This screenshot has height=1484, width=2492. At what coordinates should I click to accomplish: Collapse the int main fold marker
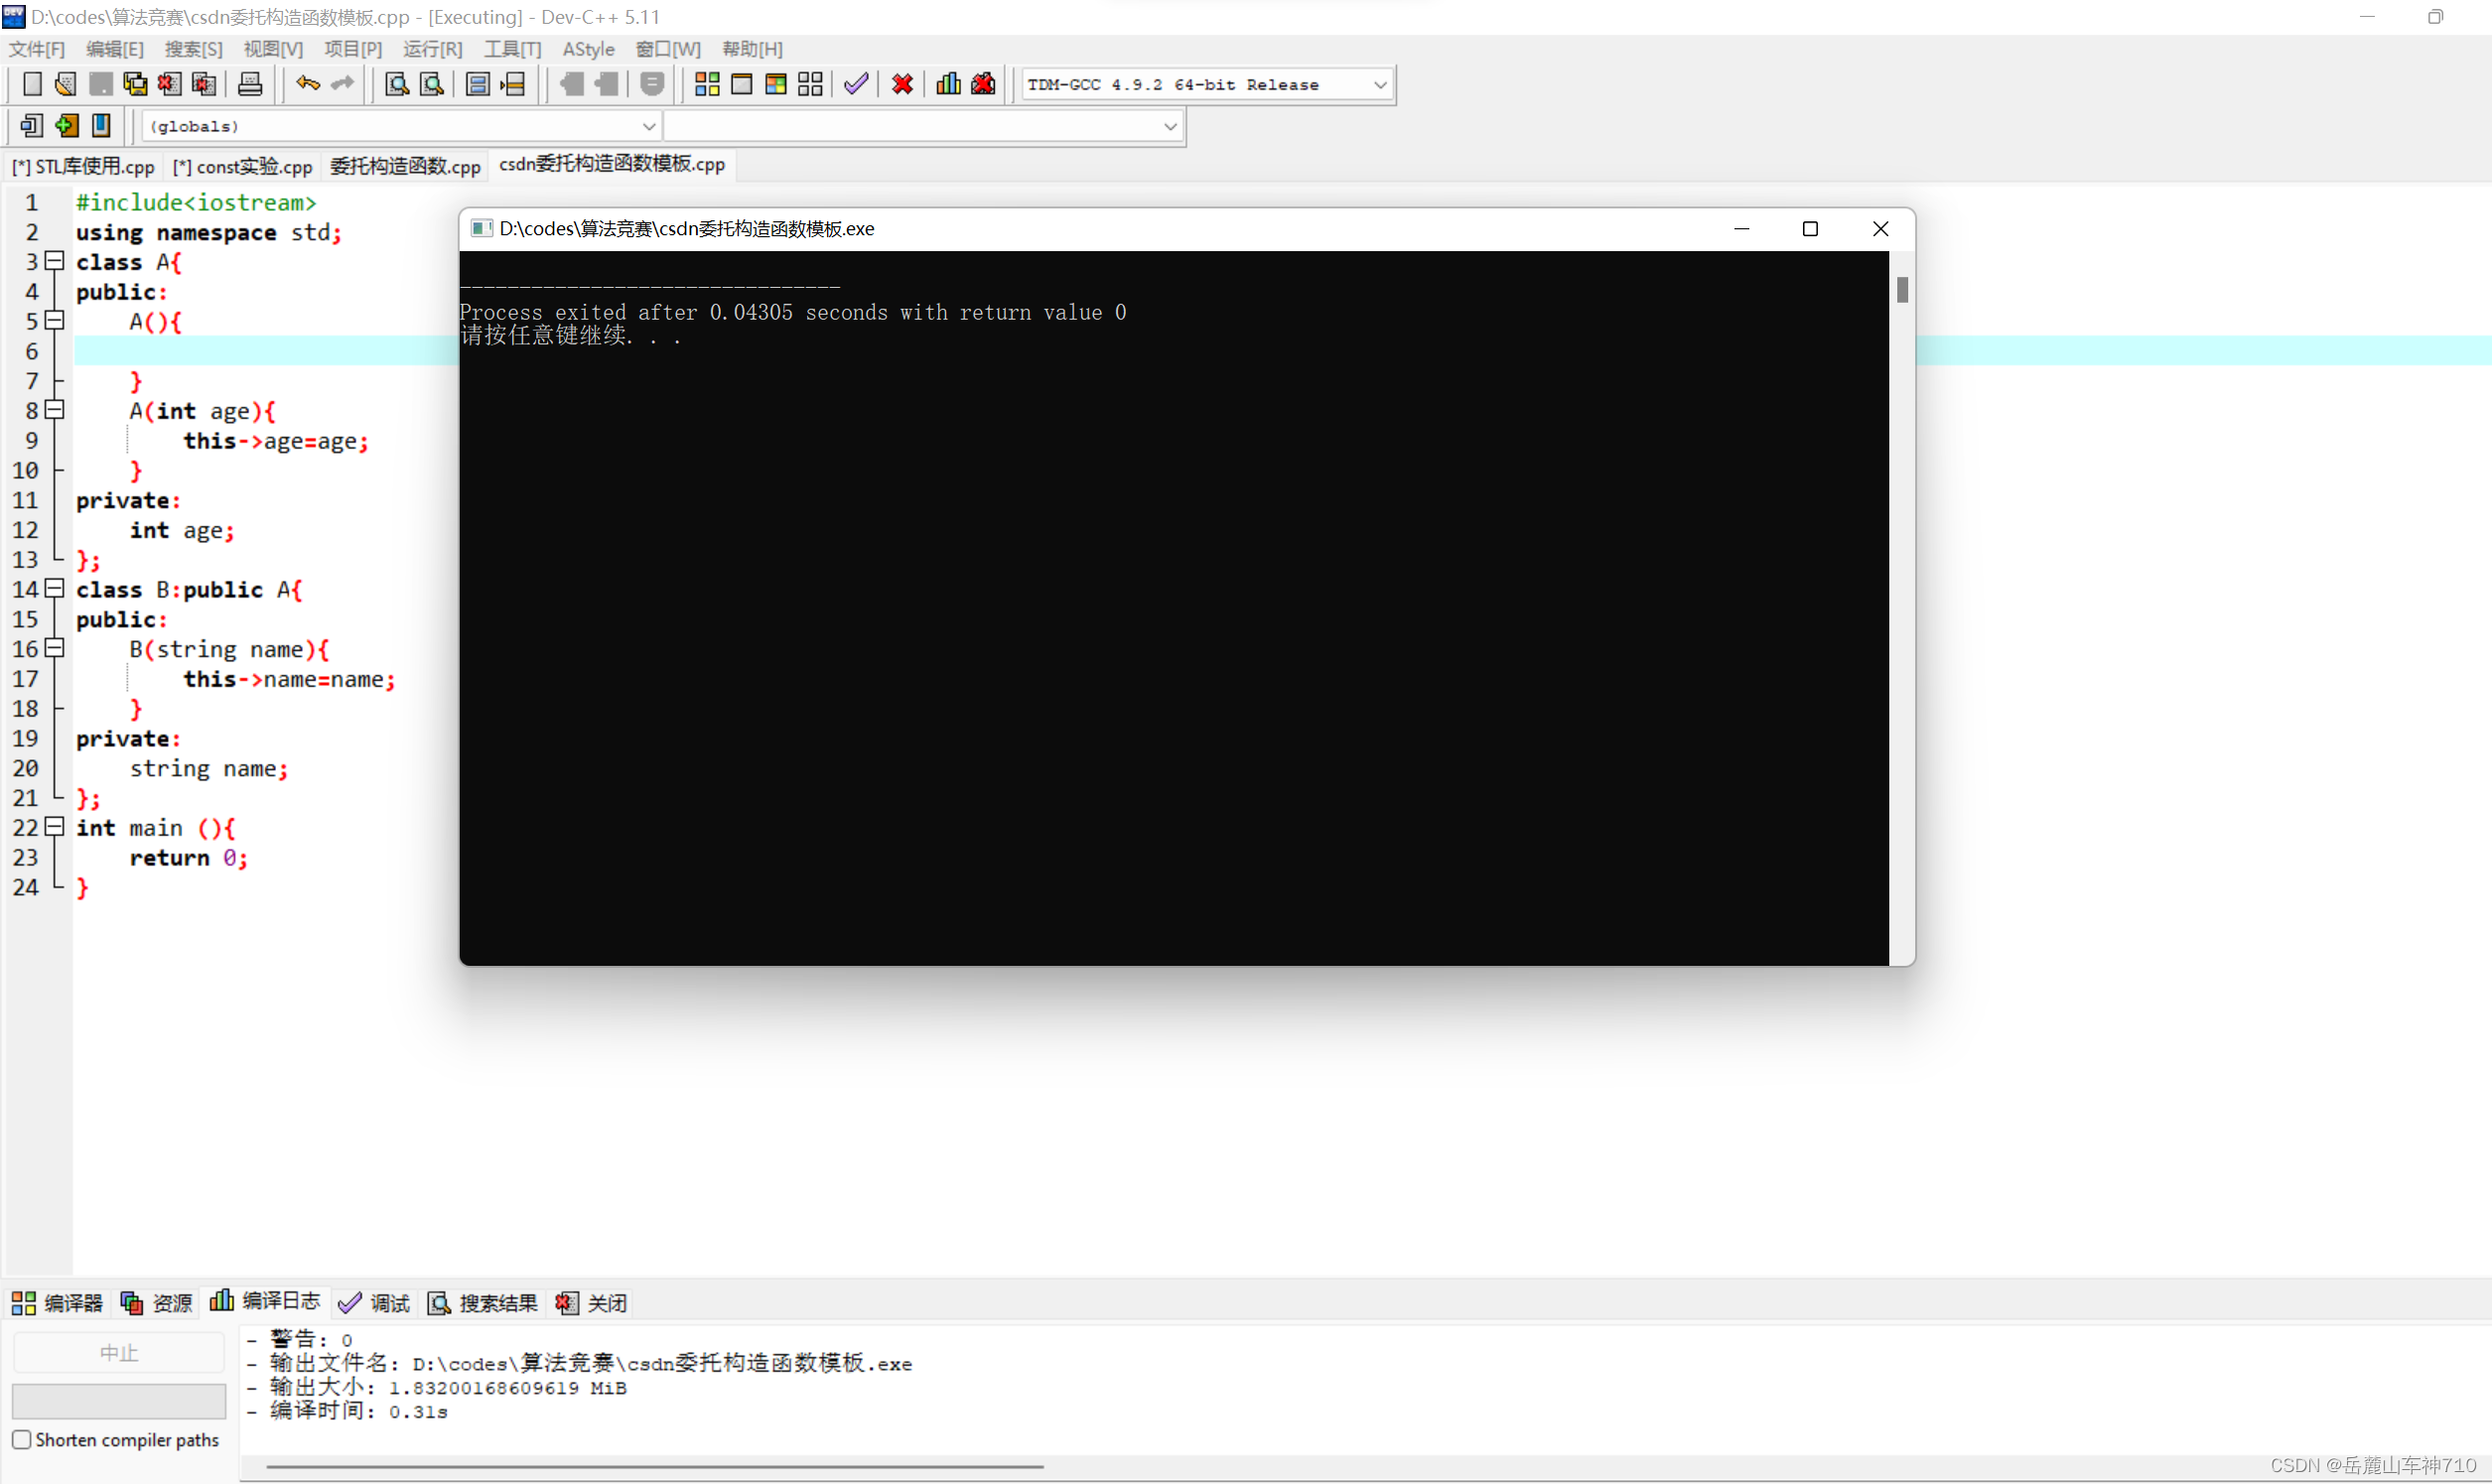pos(55,827)
